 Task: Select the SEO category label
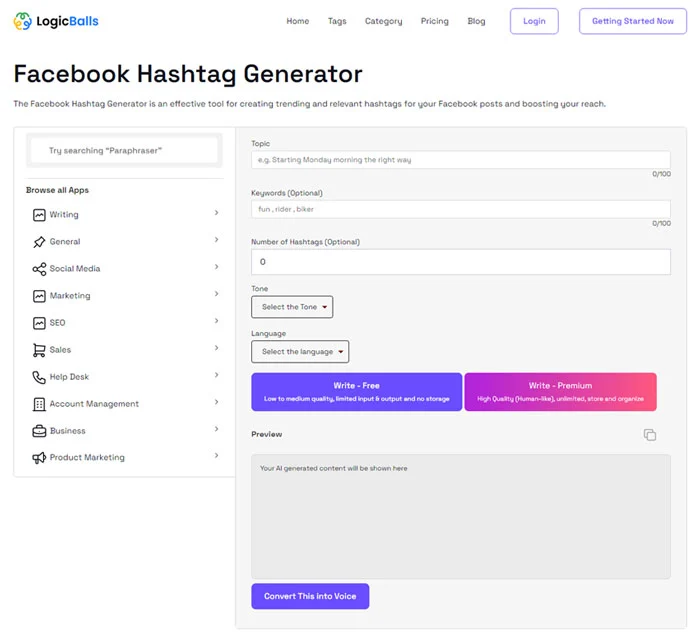point(58,323)
